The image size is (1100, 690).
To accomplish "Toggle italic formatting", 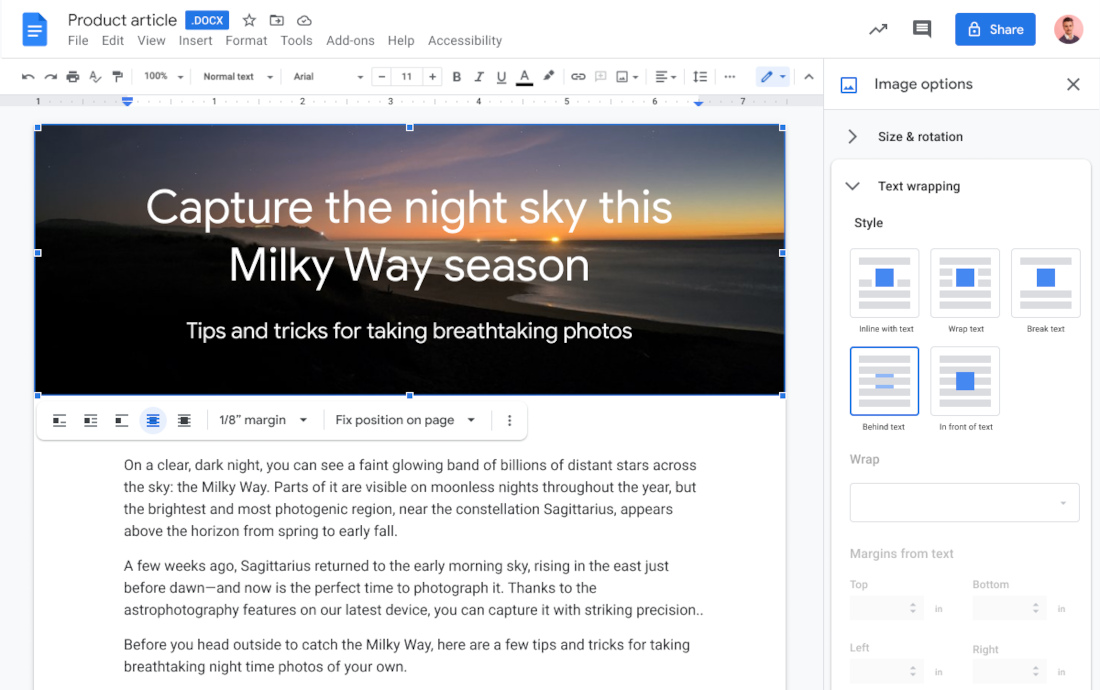I will point(479,76).
